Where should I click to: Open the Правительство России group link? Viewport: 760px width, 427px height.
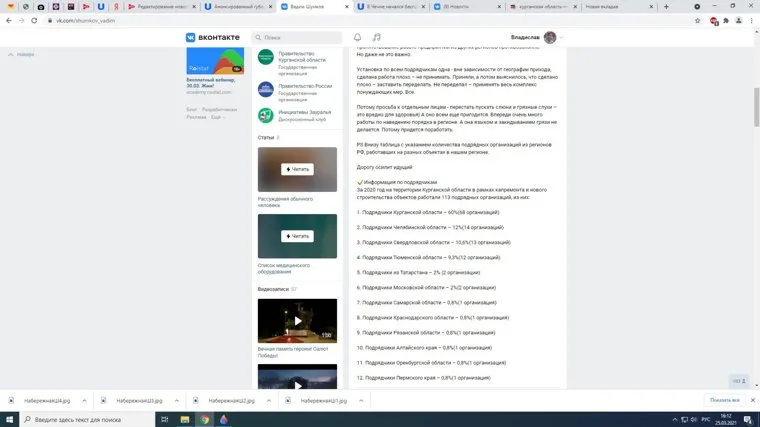305,86
